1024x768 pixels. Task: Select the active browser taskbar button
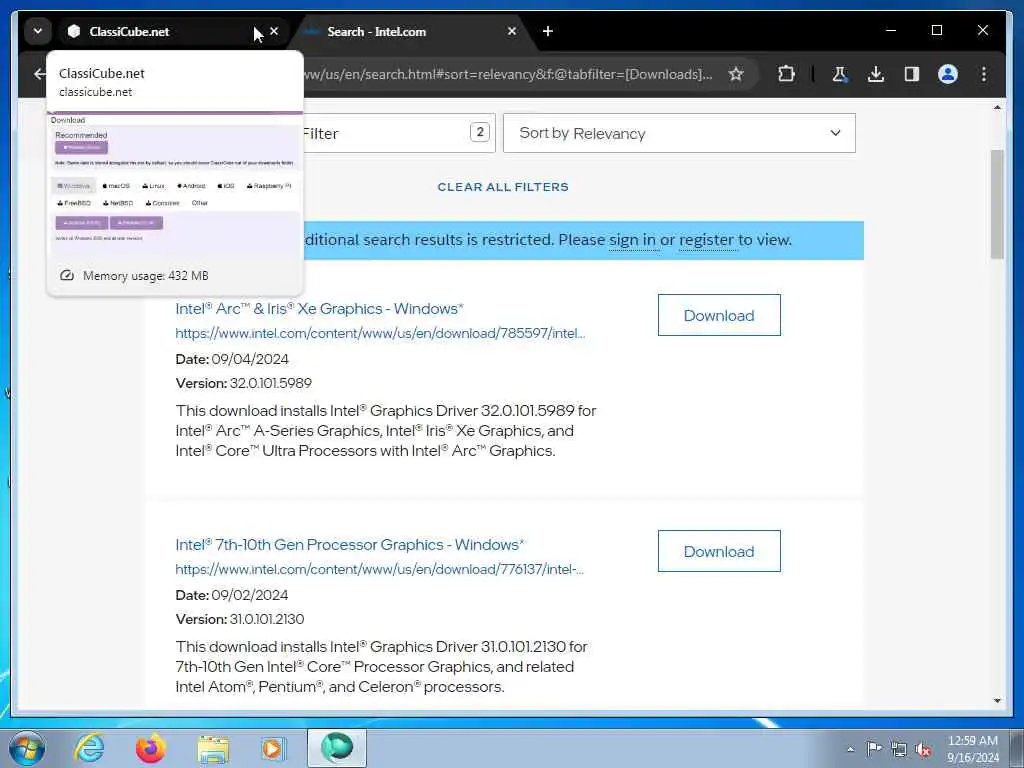337,748
